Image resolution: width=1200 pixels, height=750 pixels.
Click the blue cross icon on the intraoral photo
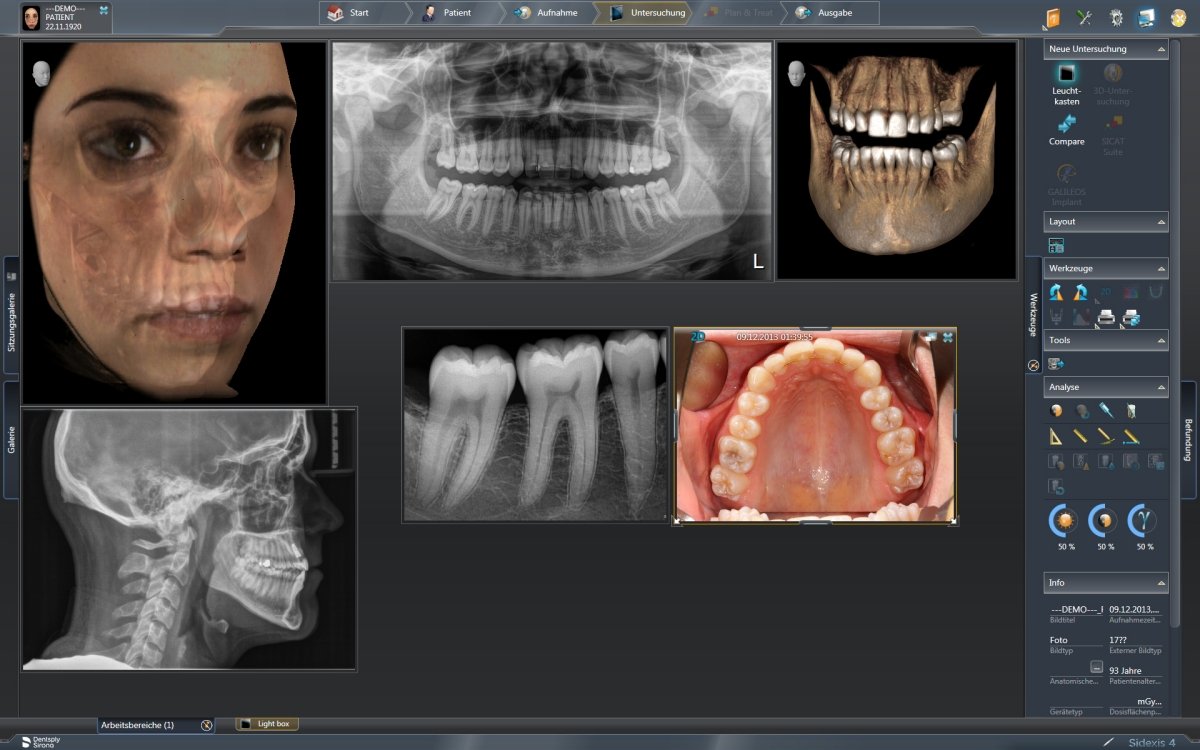tap(947, 337)
